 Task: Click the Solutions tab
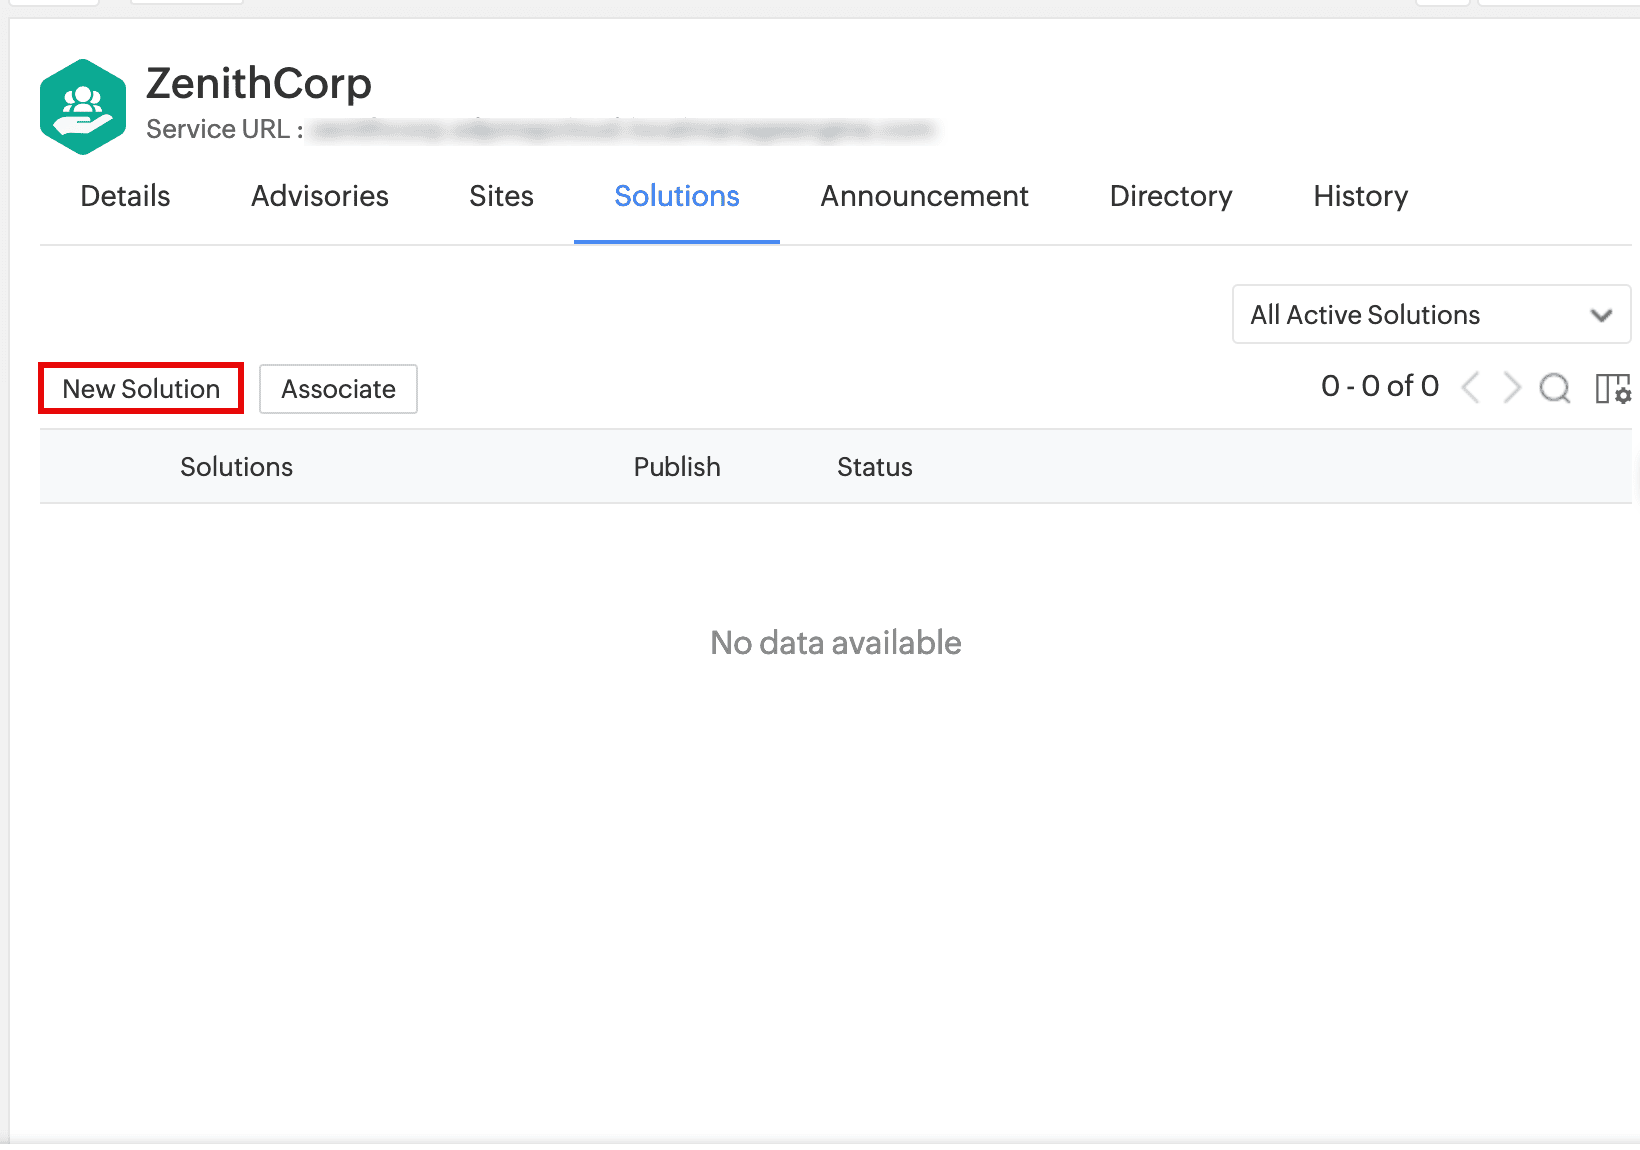click(677, 196)
